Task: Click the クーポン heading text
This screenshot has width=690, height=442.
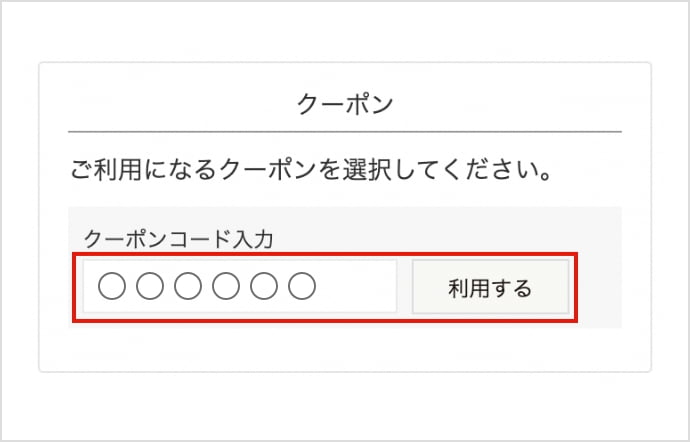Action: point(345,103)
